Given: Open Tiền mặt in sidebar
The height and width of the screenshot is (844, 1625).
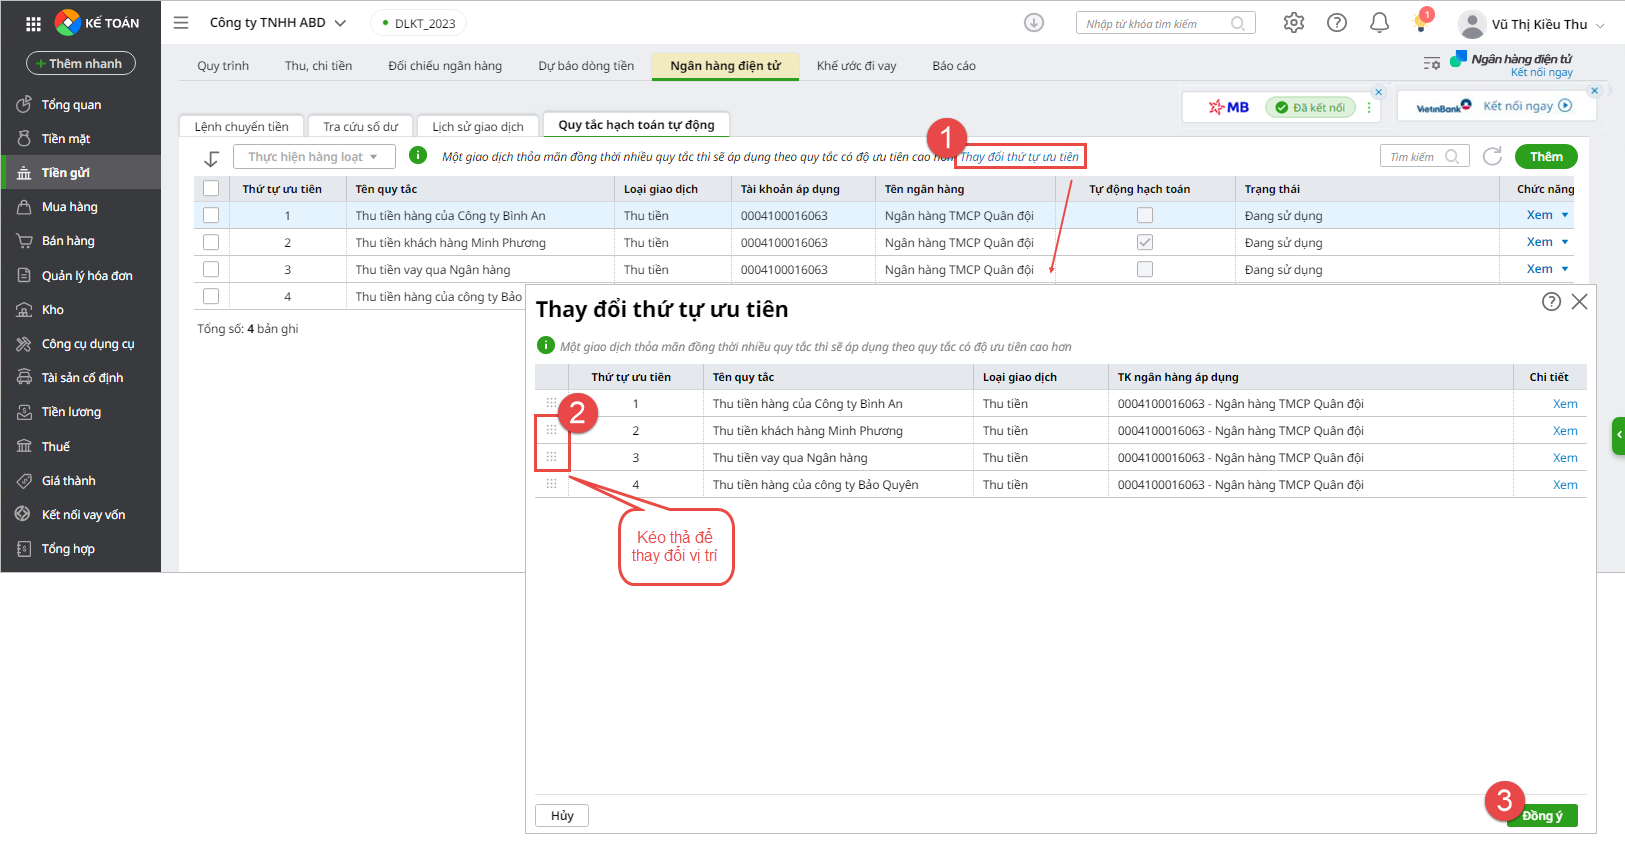Looking at the screenshot, I should tap(80, 139).
